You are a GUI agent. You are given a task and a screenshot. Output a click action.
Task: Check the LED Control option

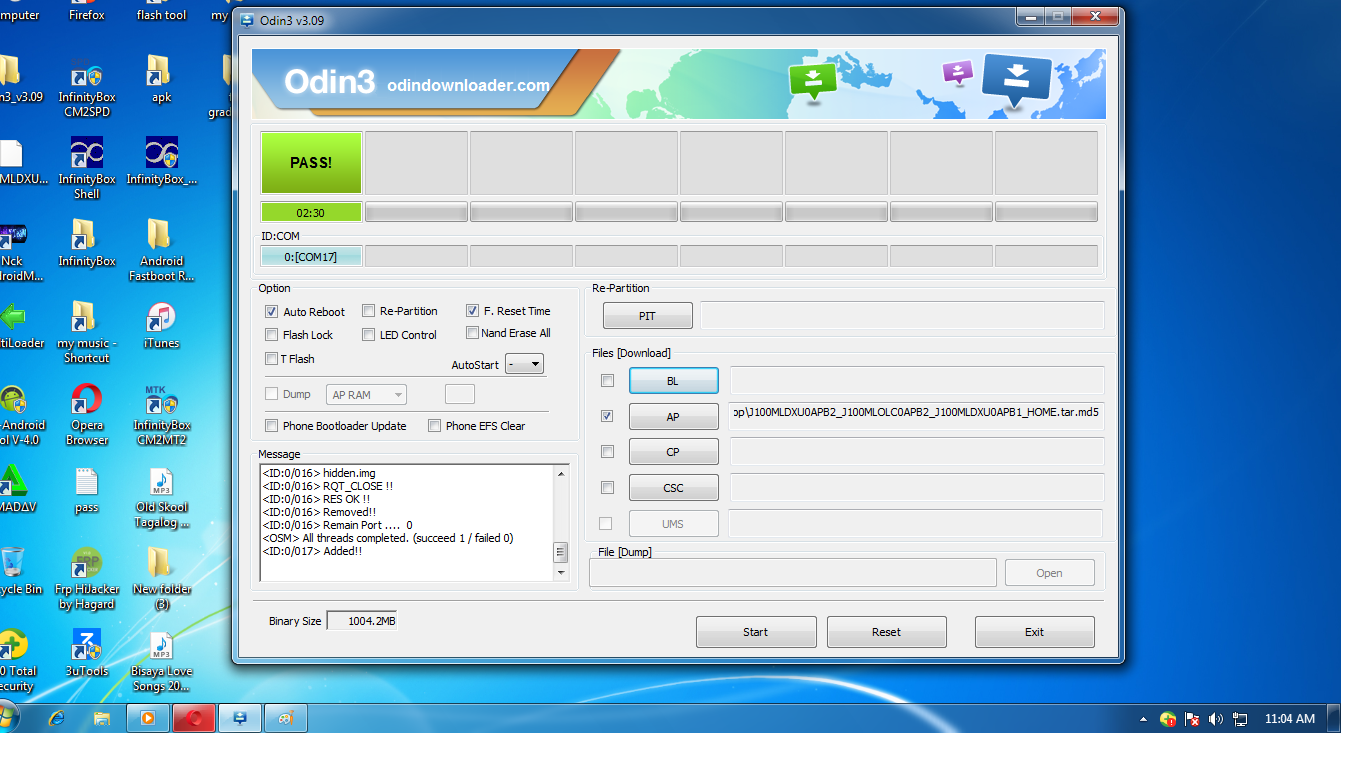click(x=369, y=335)
